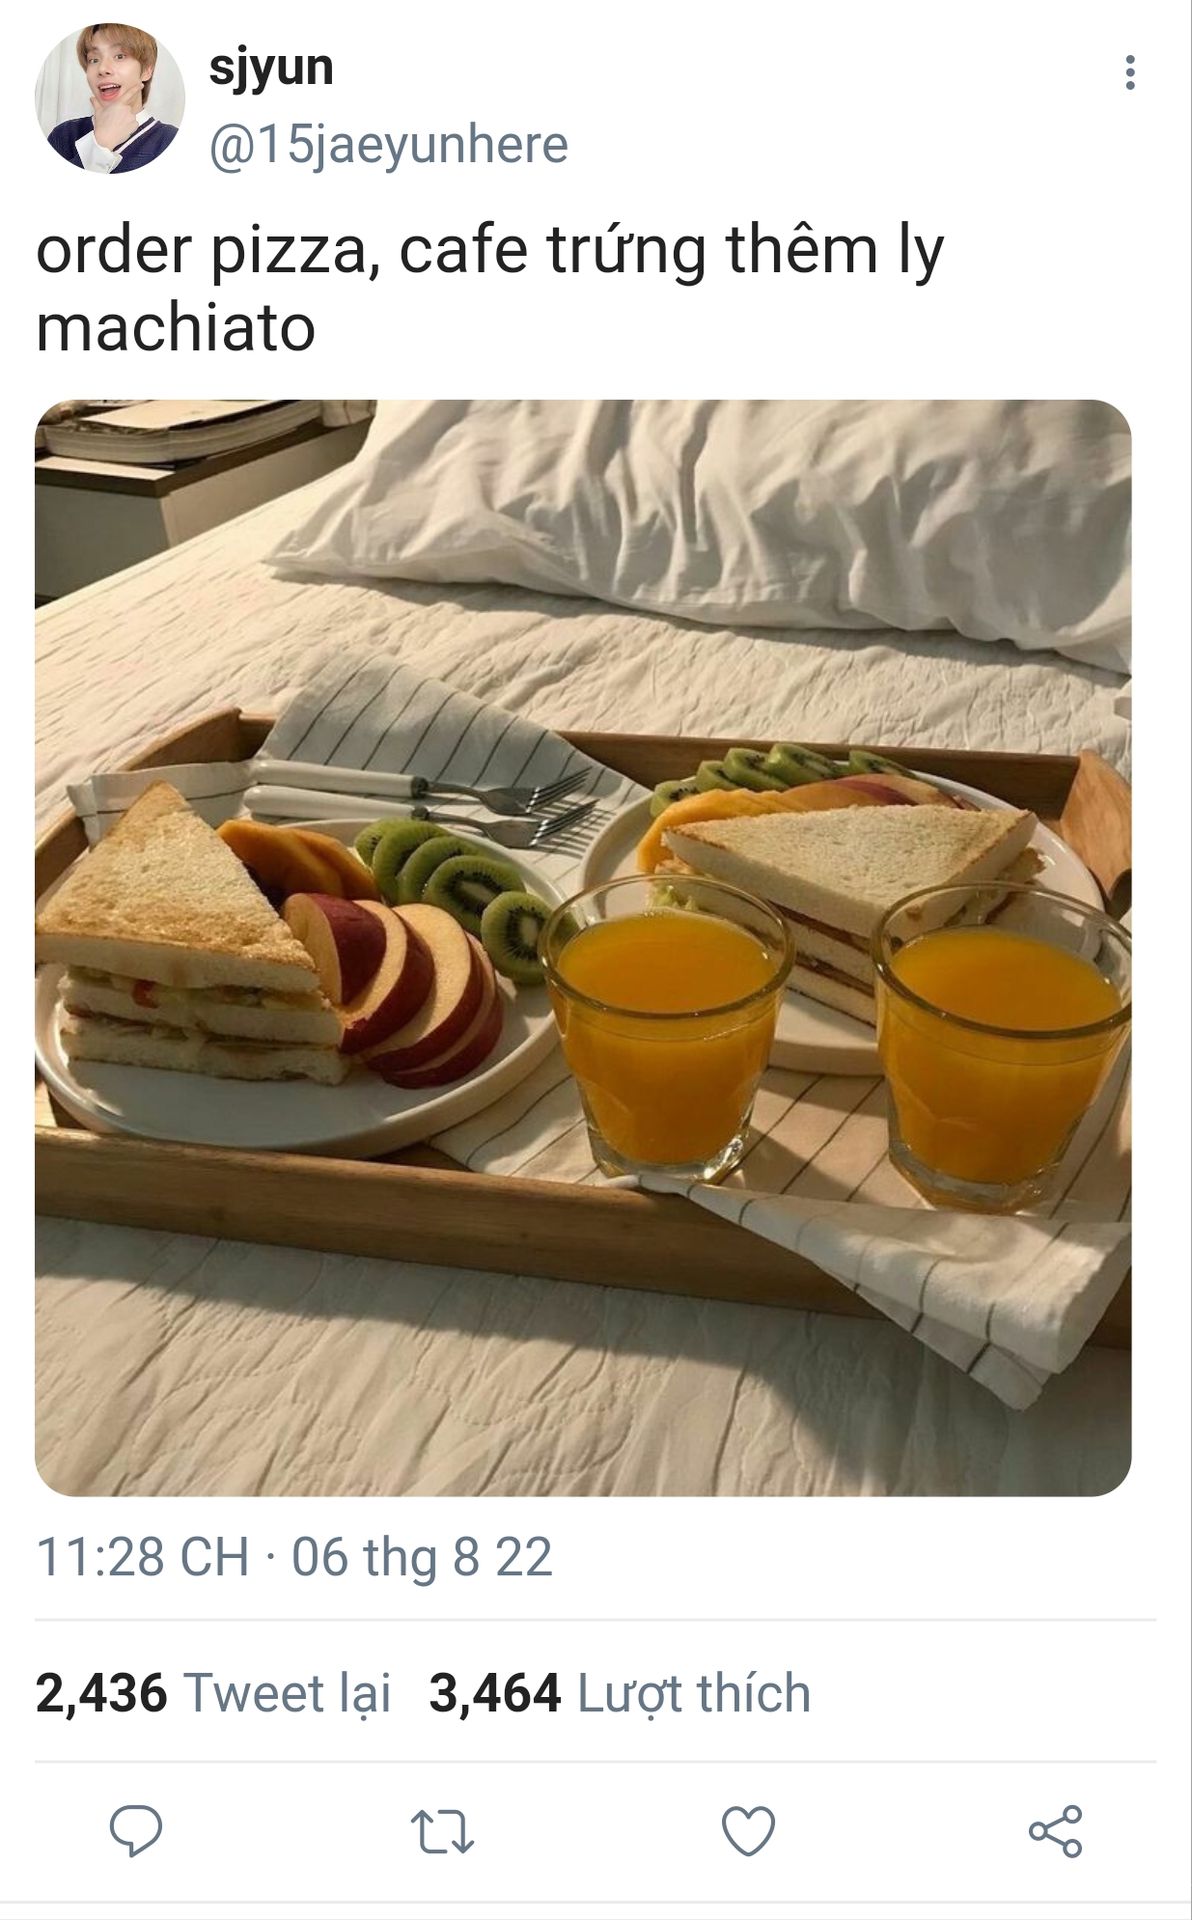This screenshot has height=1920, width=1192.
Task: Open the share icon options
Action: [1055, 1831]
